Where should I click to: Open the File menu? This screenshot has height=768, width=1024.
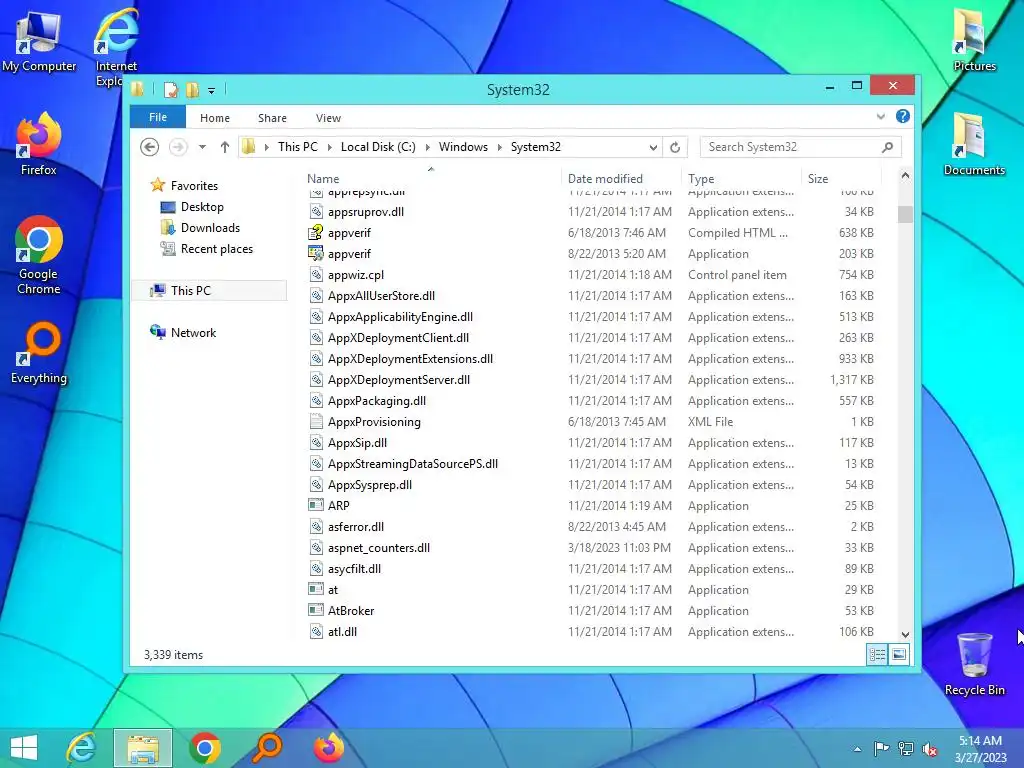(158, 117)
